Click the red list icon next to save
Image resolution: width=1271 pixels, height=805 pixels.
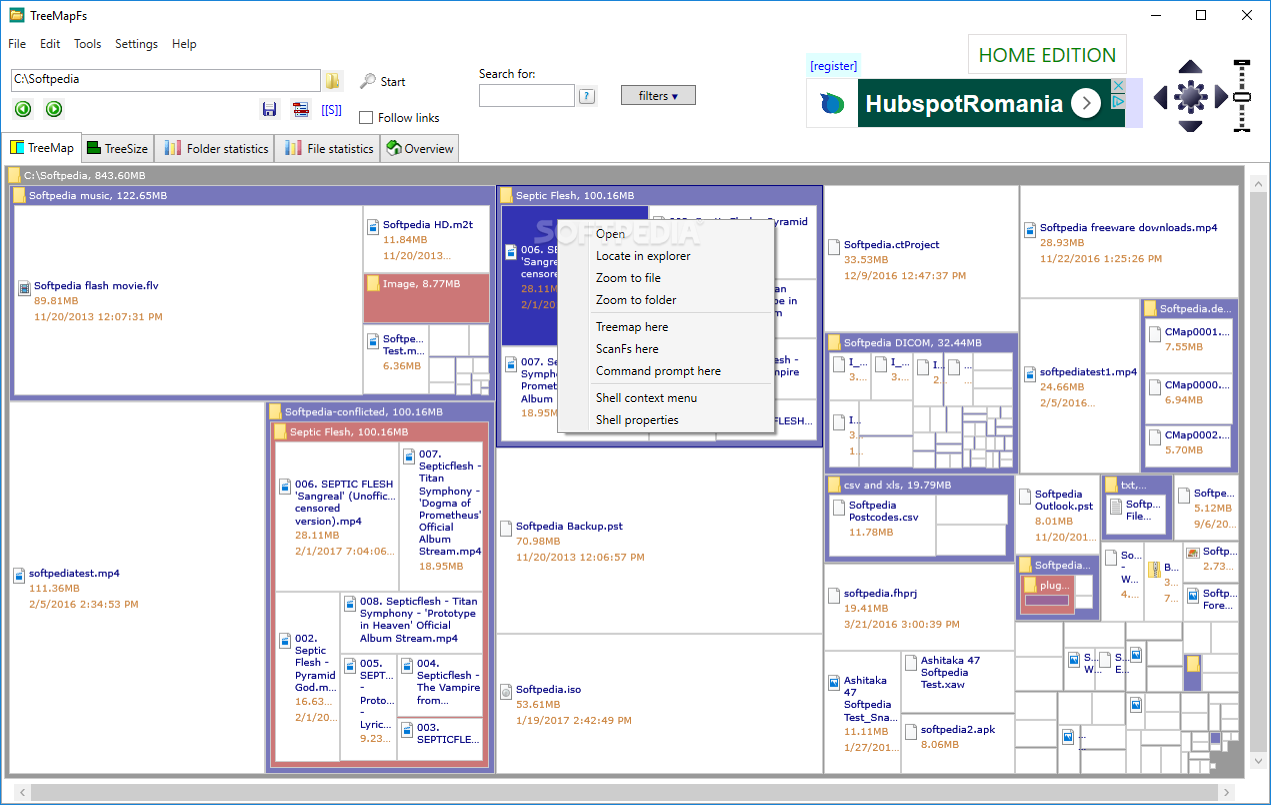300,109
